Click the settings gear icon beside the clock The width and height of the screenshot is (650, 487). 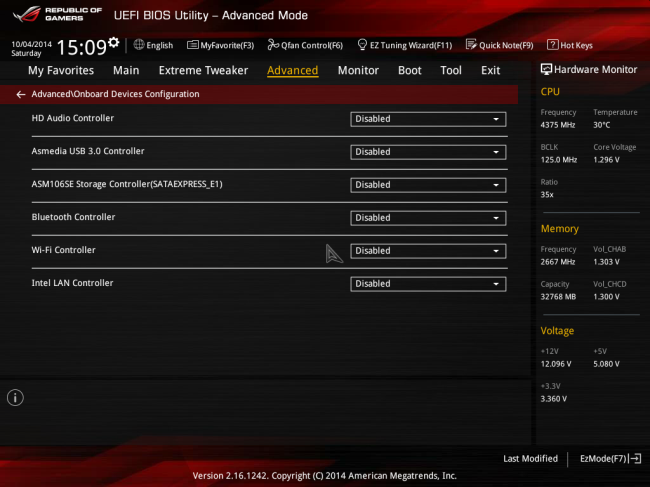[x=114, y=43]
